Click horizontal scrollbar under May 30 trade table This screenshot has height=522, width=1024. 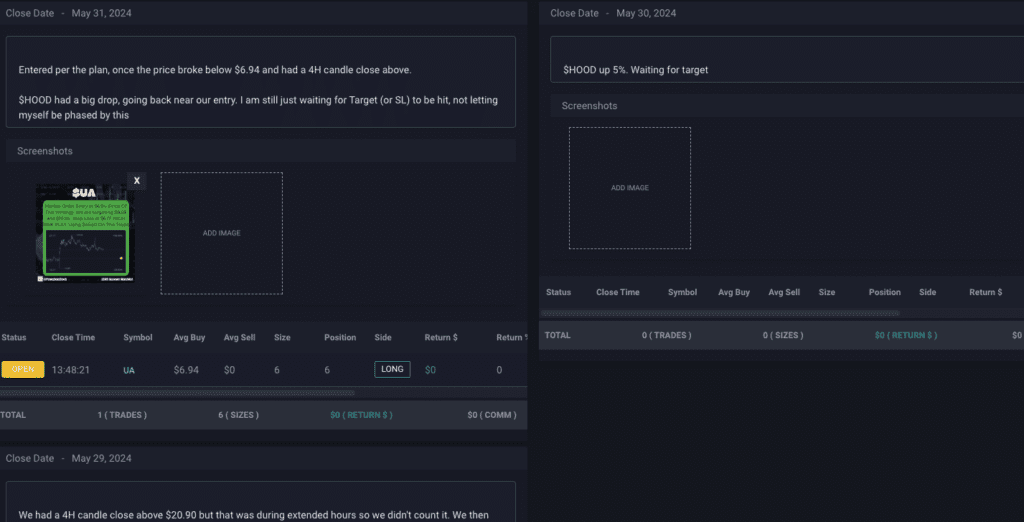tap(720, 313)
